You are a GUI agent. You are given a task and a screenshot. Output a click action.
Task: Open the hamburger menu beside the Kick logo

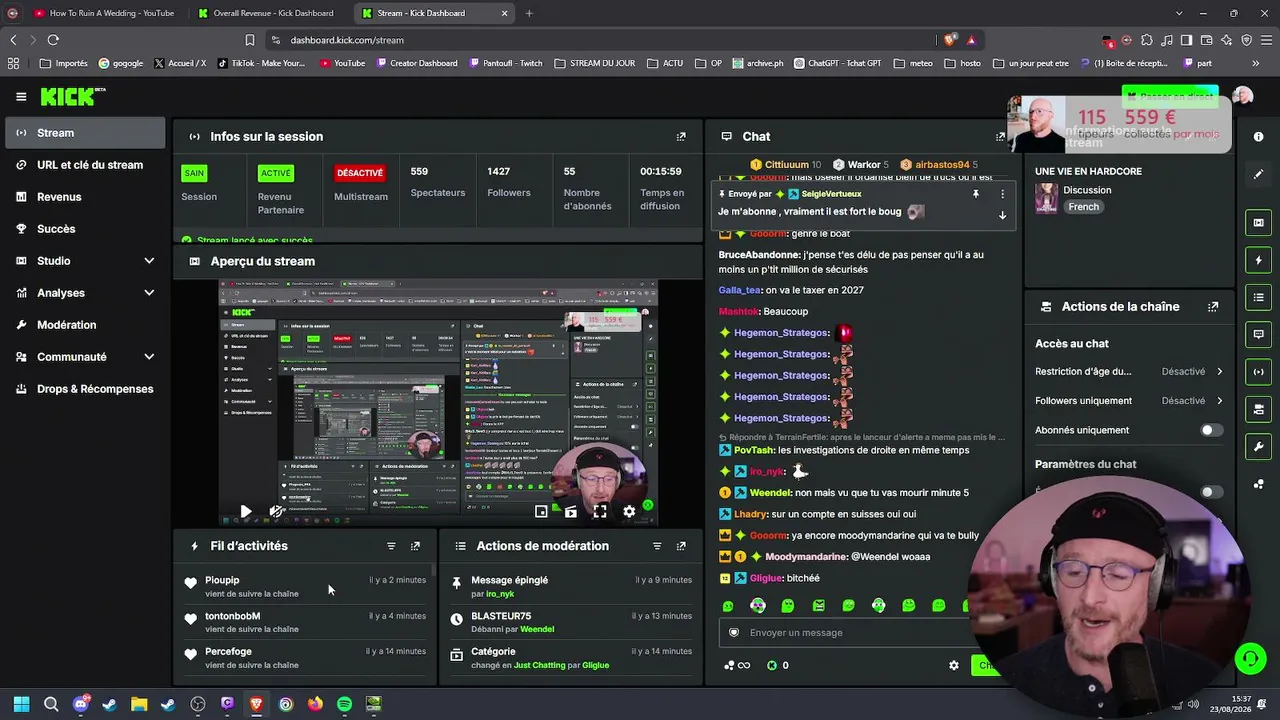coord(21,97)
